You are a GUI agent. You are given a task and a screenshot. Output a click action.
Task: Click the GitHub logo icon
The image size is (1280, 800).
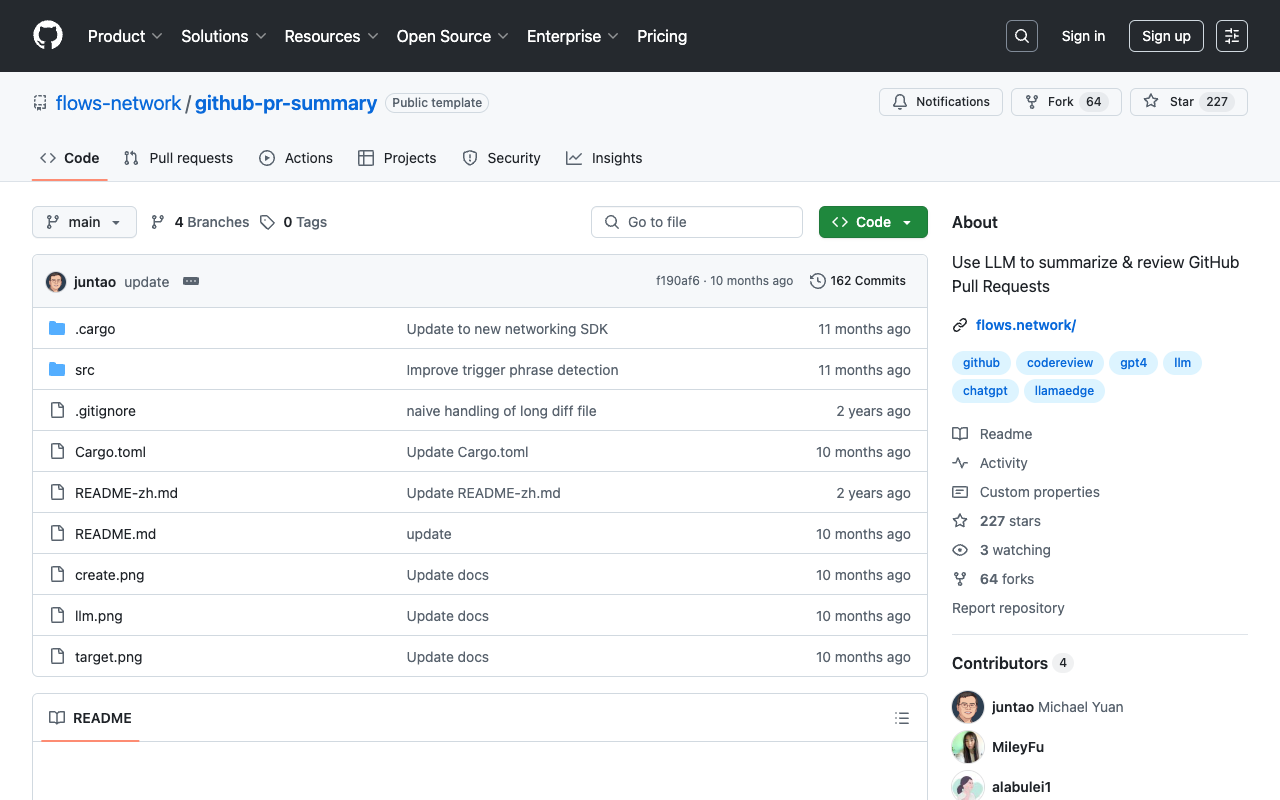pyautogui.click(x=48, y=36)
